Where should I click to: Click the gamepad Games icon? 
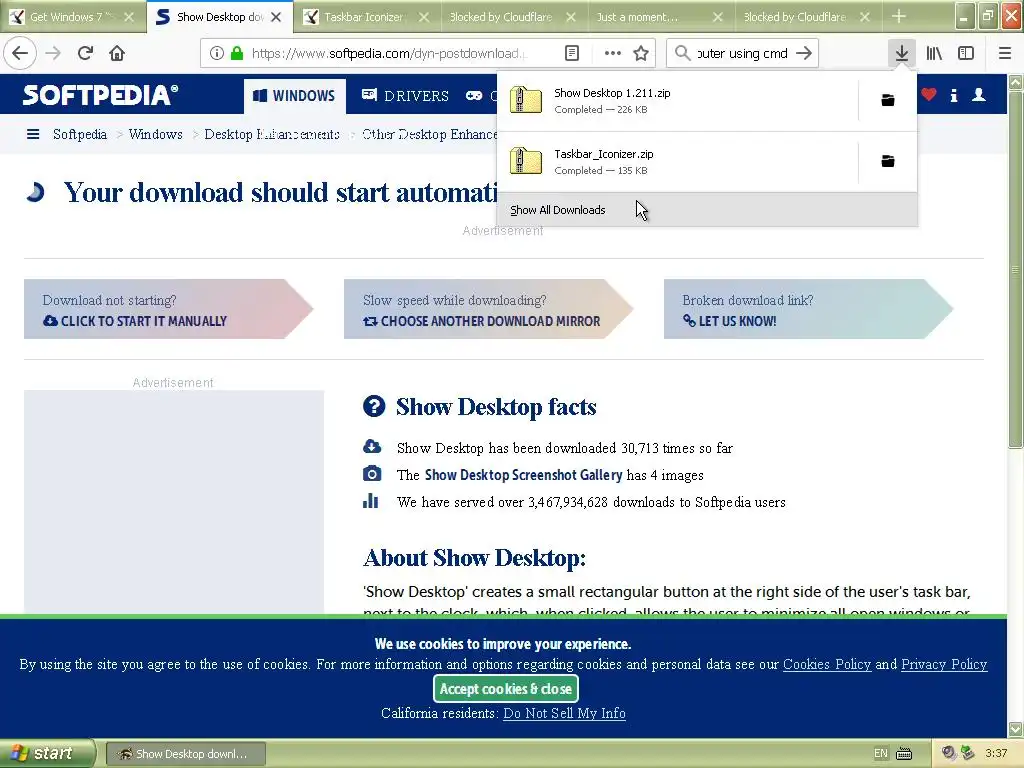474,96
